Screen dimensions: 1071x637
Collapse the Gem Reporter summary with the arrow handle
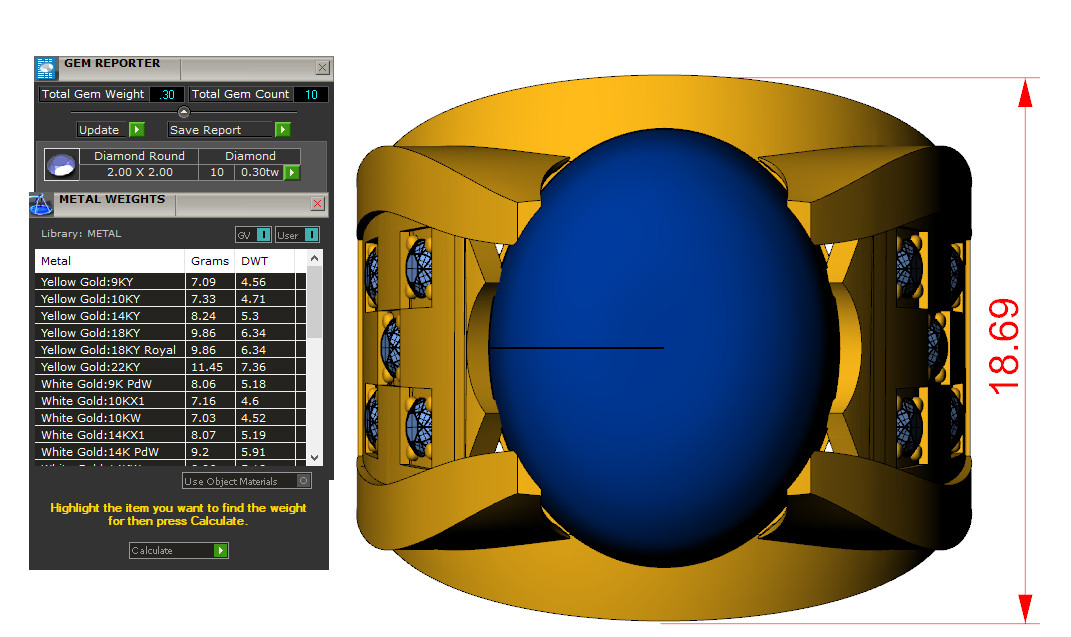pyautogui.click(x=183, y=112)
